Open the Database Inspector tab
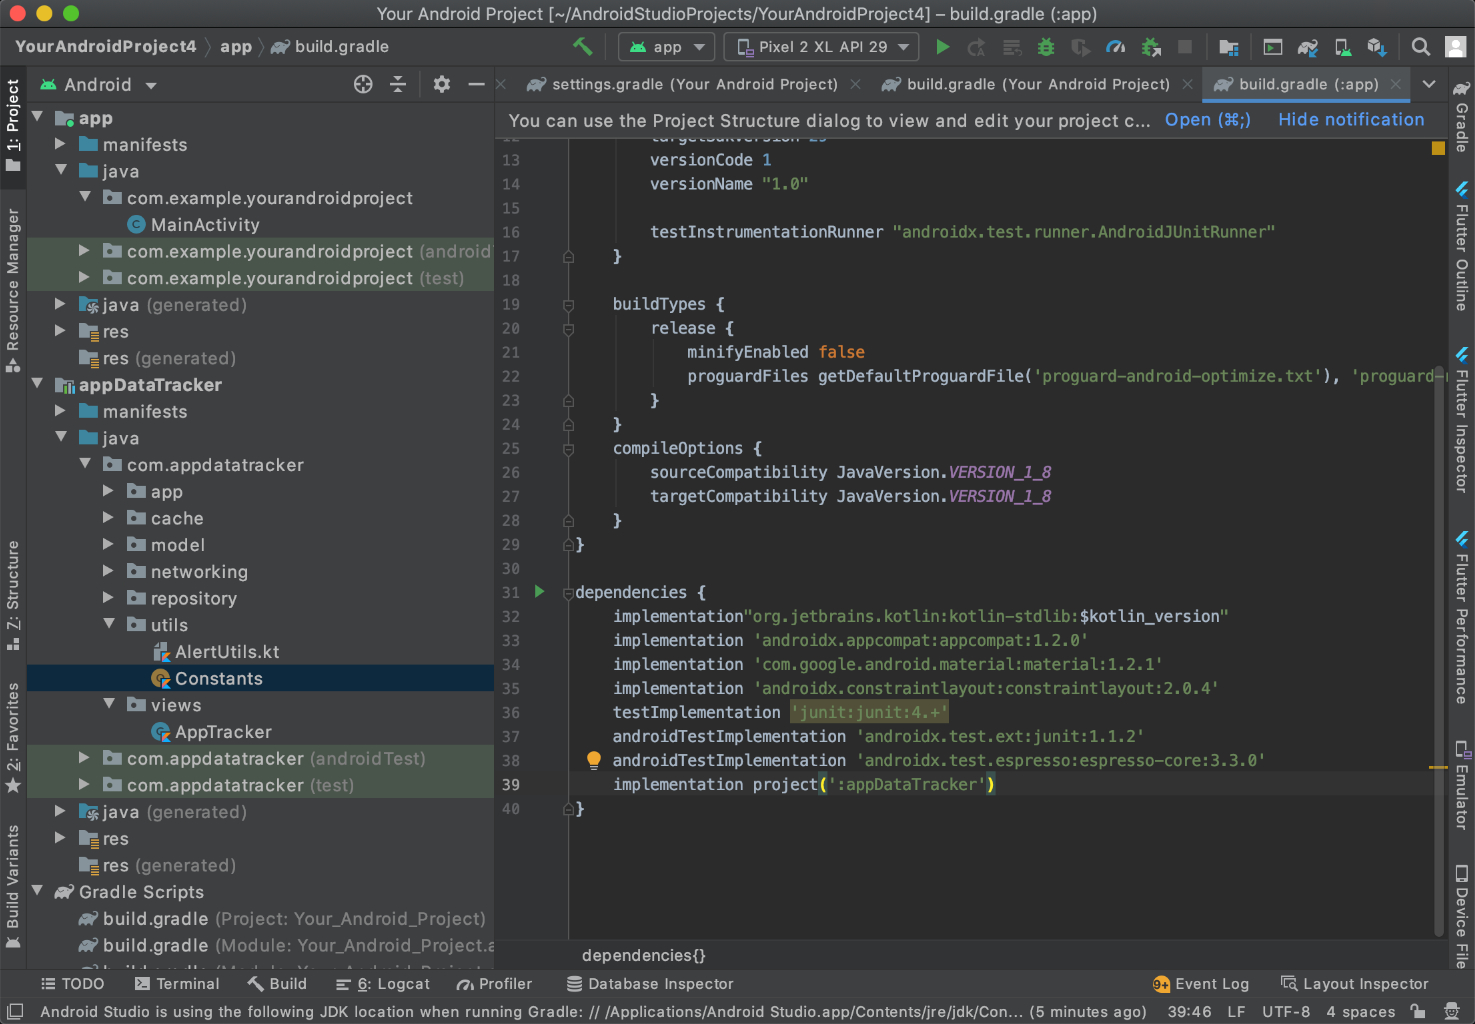 [650, 984]
